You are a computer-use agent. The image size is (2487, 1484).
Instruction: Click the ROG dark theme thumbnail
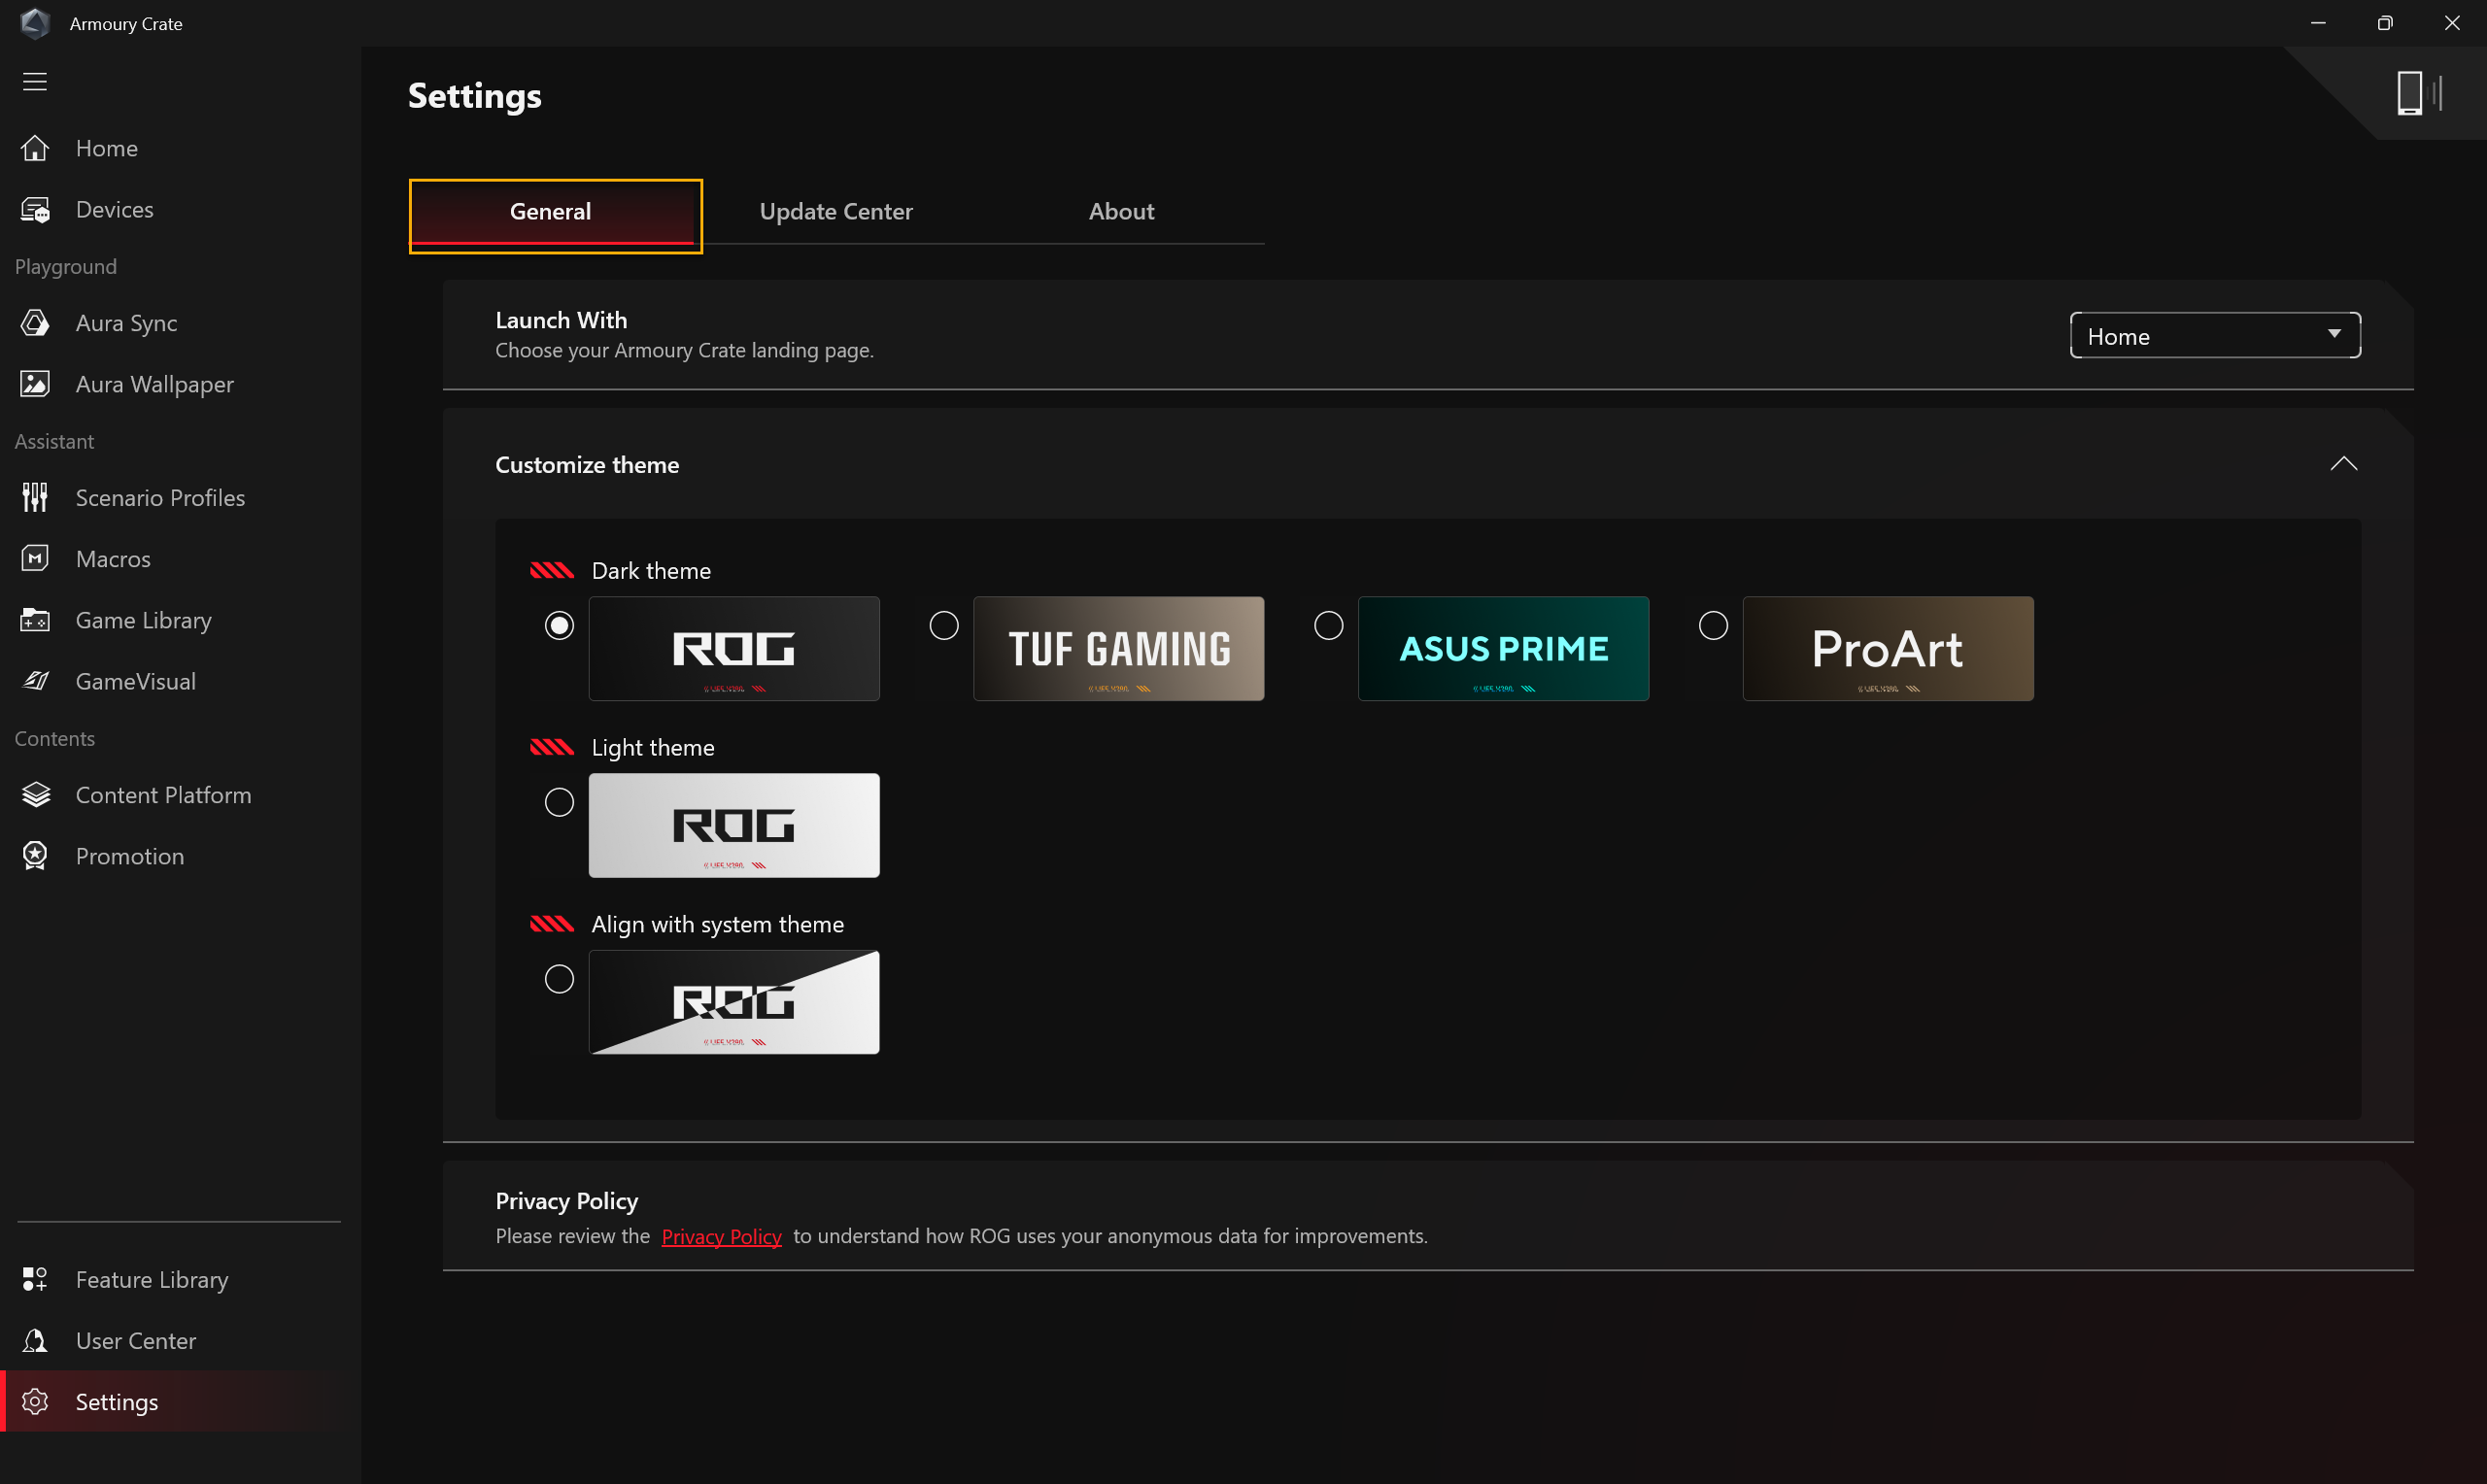[734, 649]
